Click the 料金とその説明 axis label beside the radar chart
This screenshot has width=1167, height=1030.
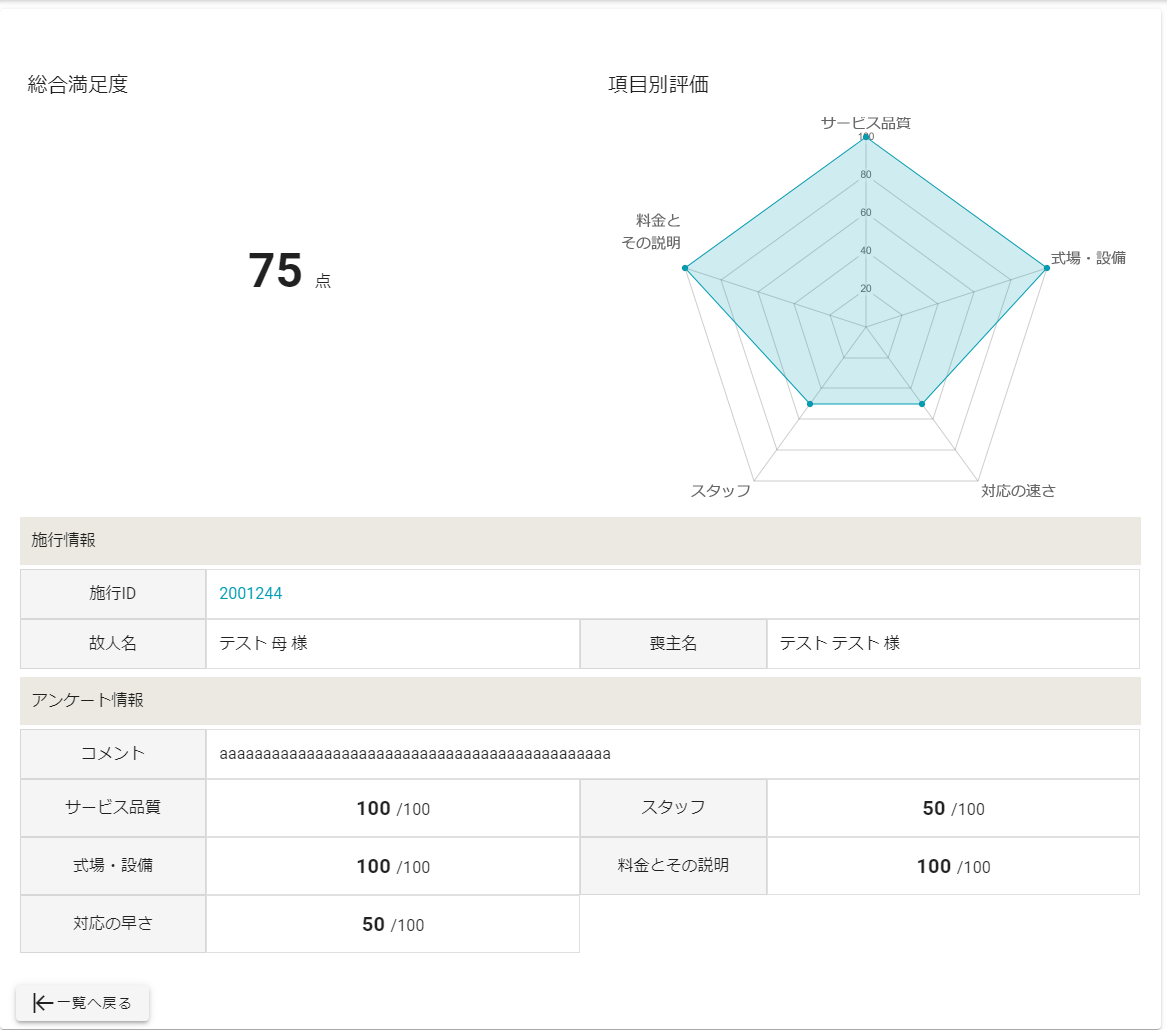651,232
